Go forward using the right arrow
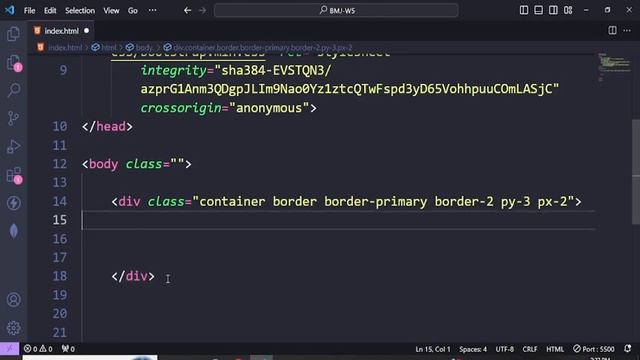 (203, 11)
